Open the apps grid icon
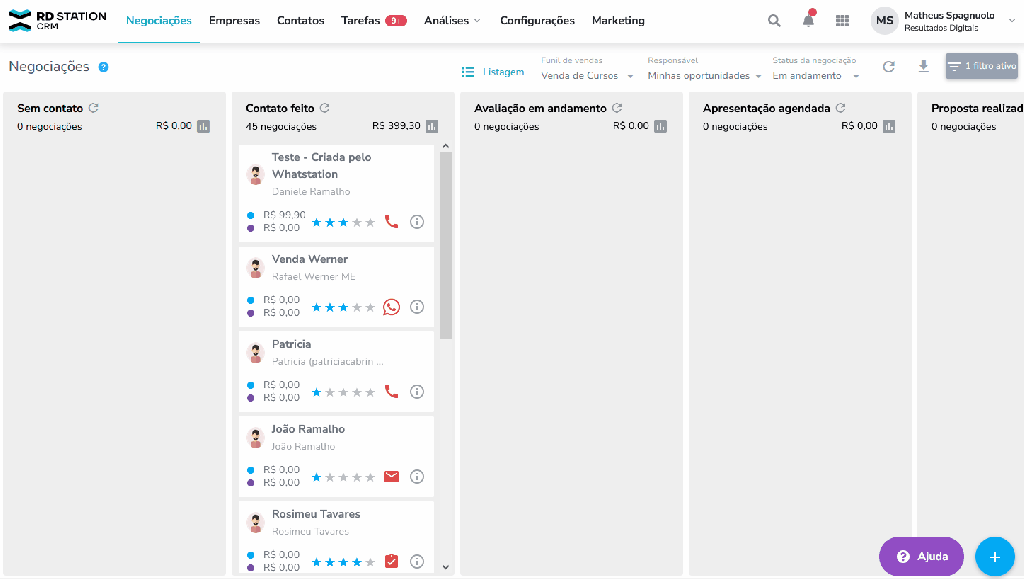 coord(842,21)
